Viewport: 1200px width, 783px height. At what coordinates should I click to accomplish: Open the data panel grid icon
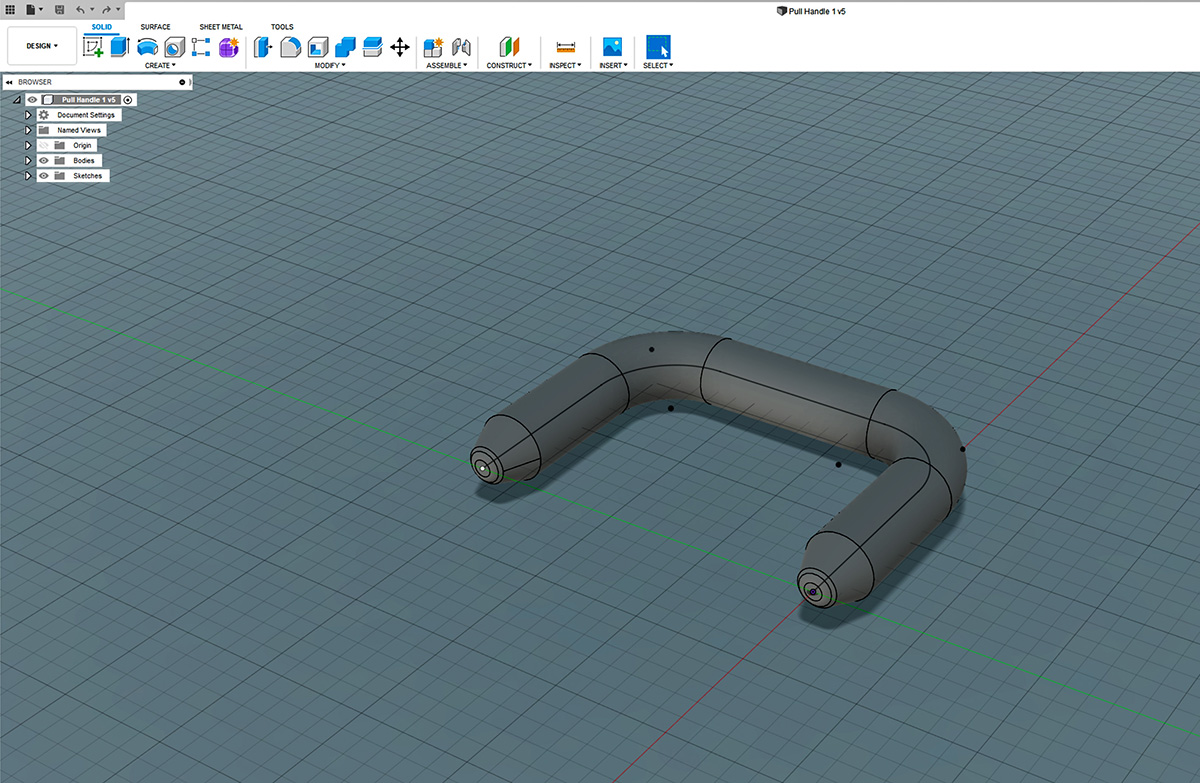click(x=11, y=9)
